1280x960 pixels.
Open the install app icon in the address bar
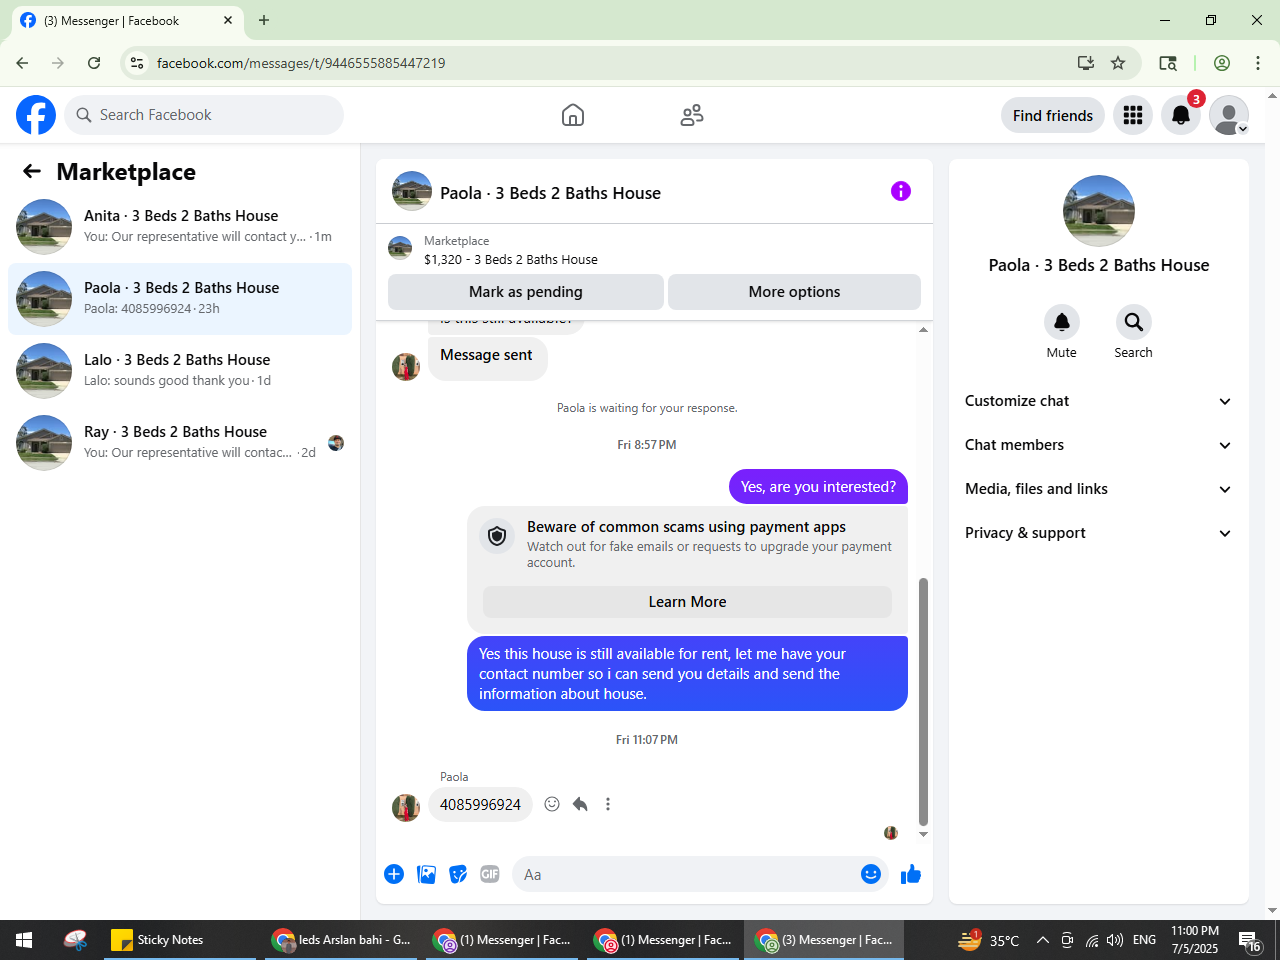click(x=1086, y=63)
